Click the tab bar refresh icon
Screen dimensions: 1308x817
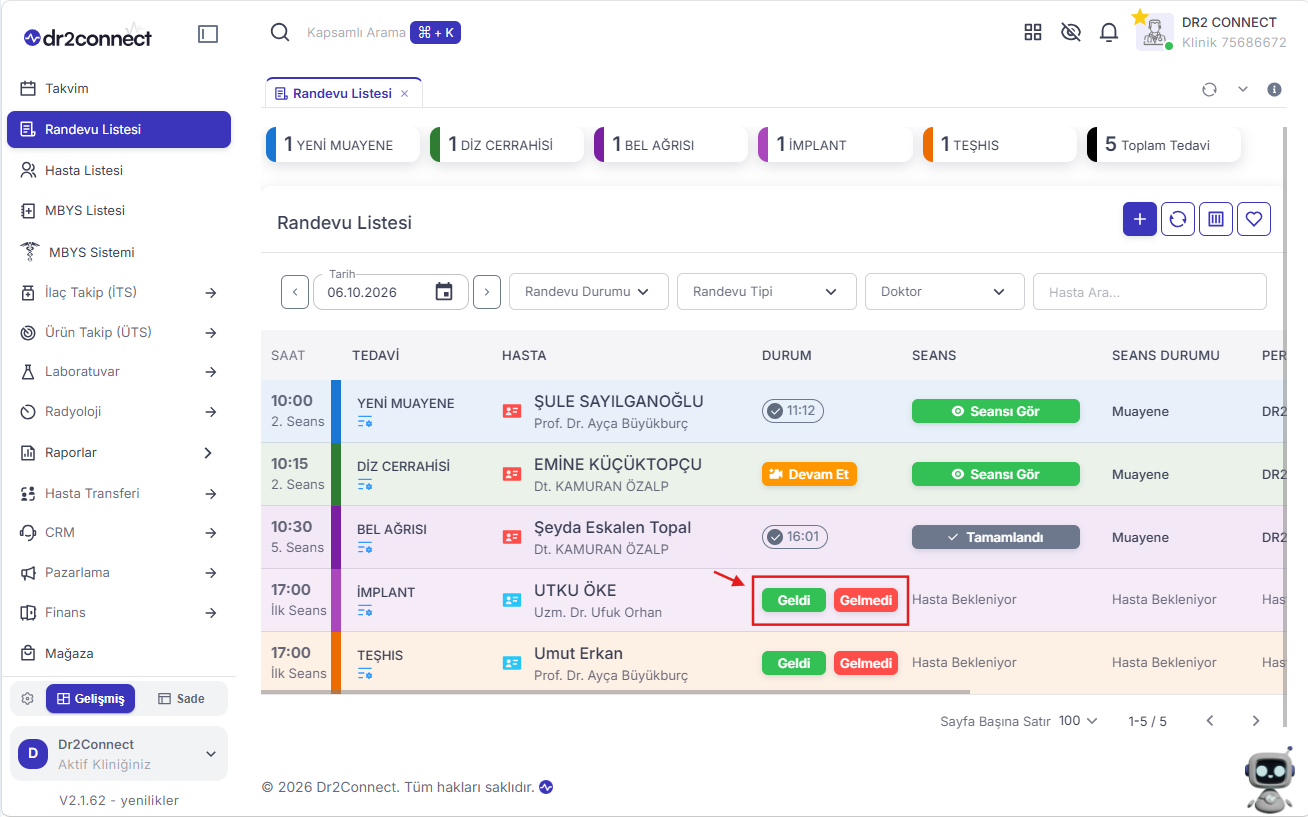pyautogui.click(x=1209, y=89)
